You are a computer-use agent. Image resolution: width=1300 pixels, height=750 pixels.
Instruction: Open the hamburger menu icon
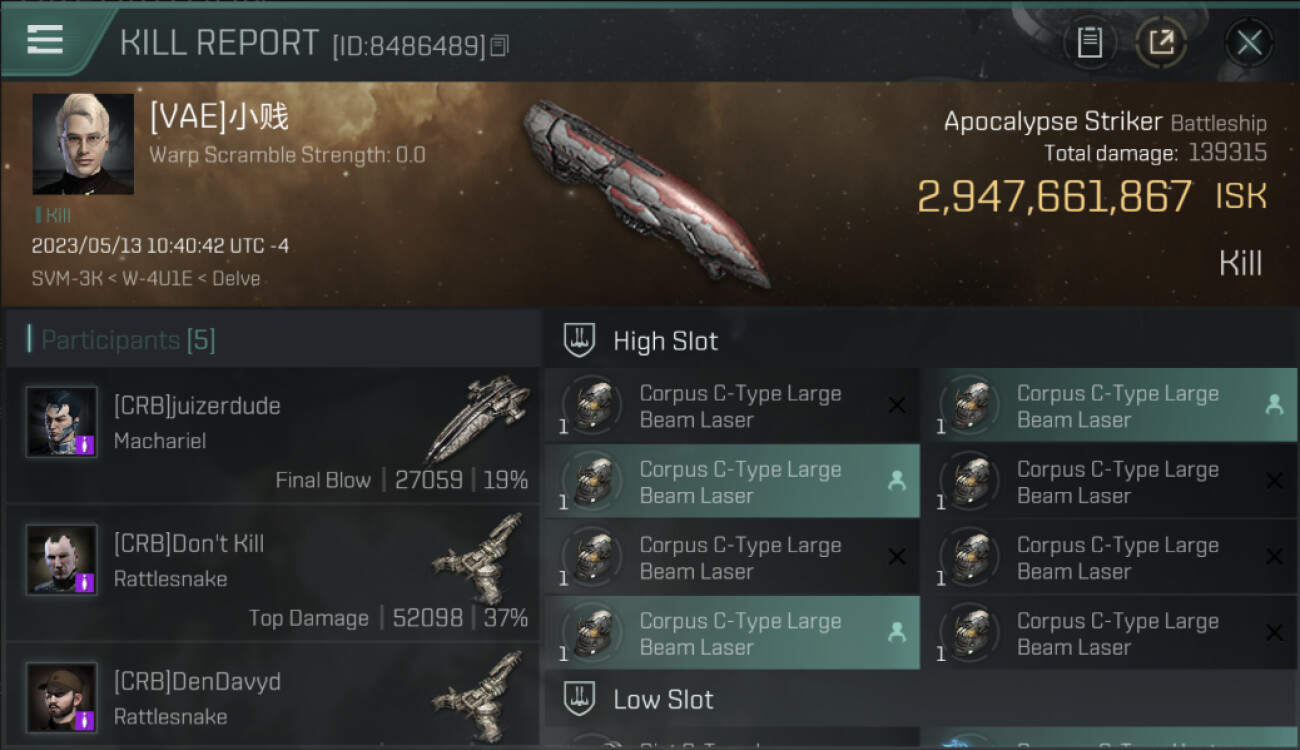point(45,40)
